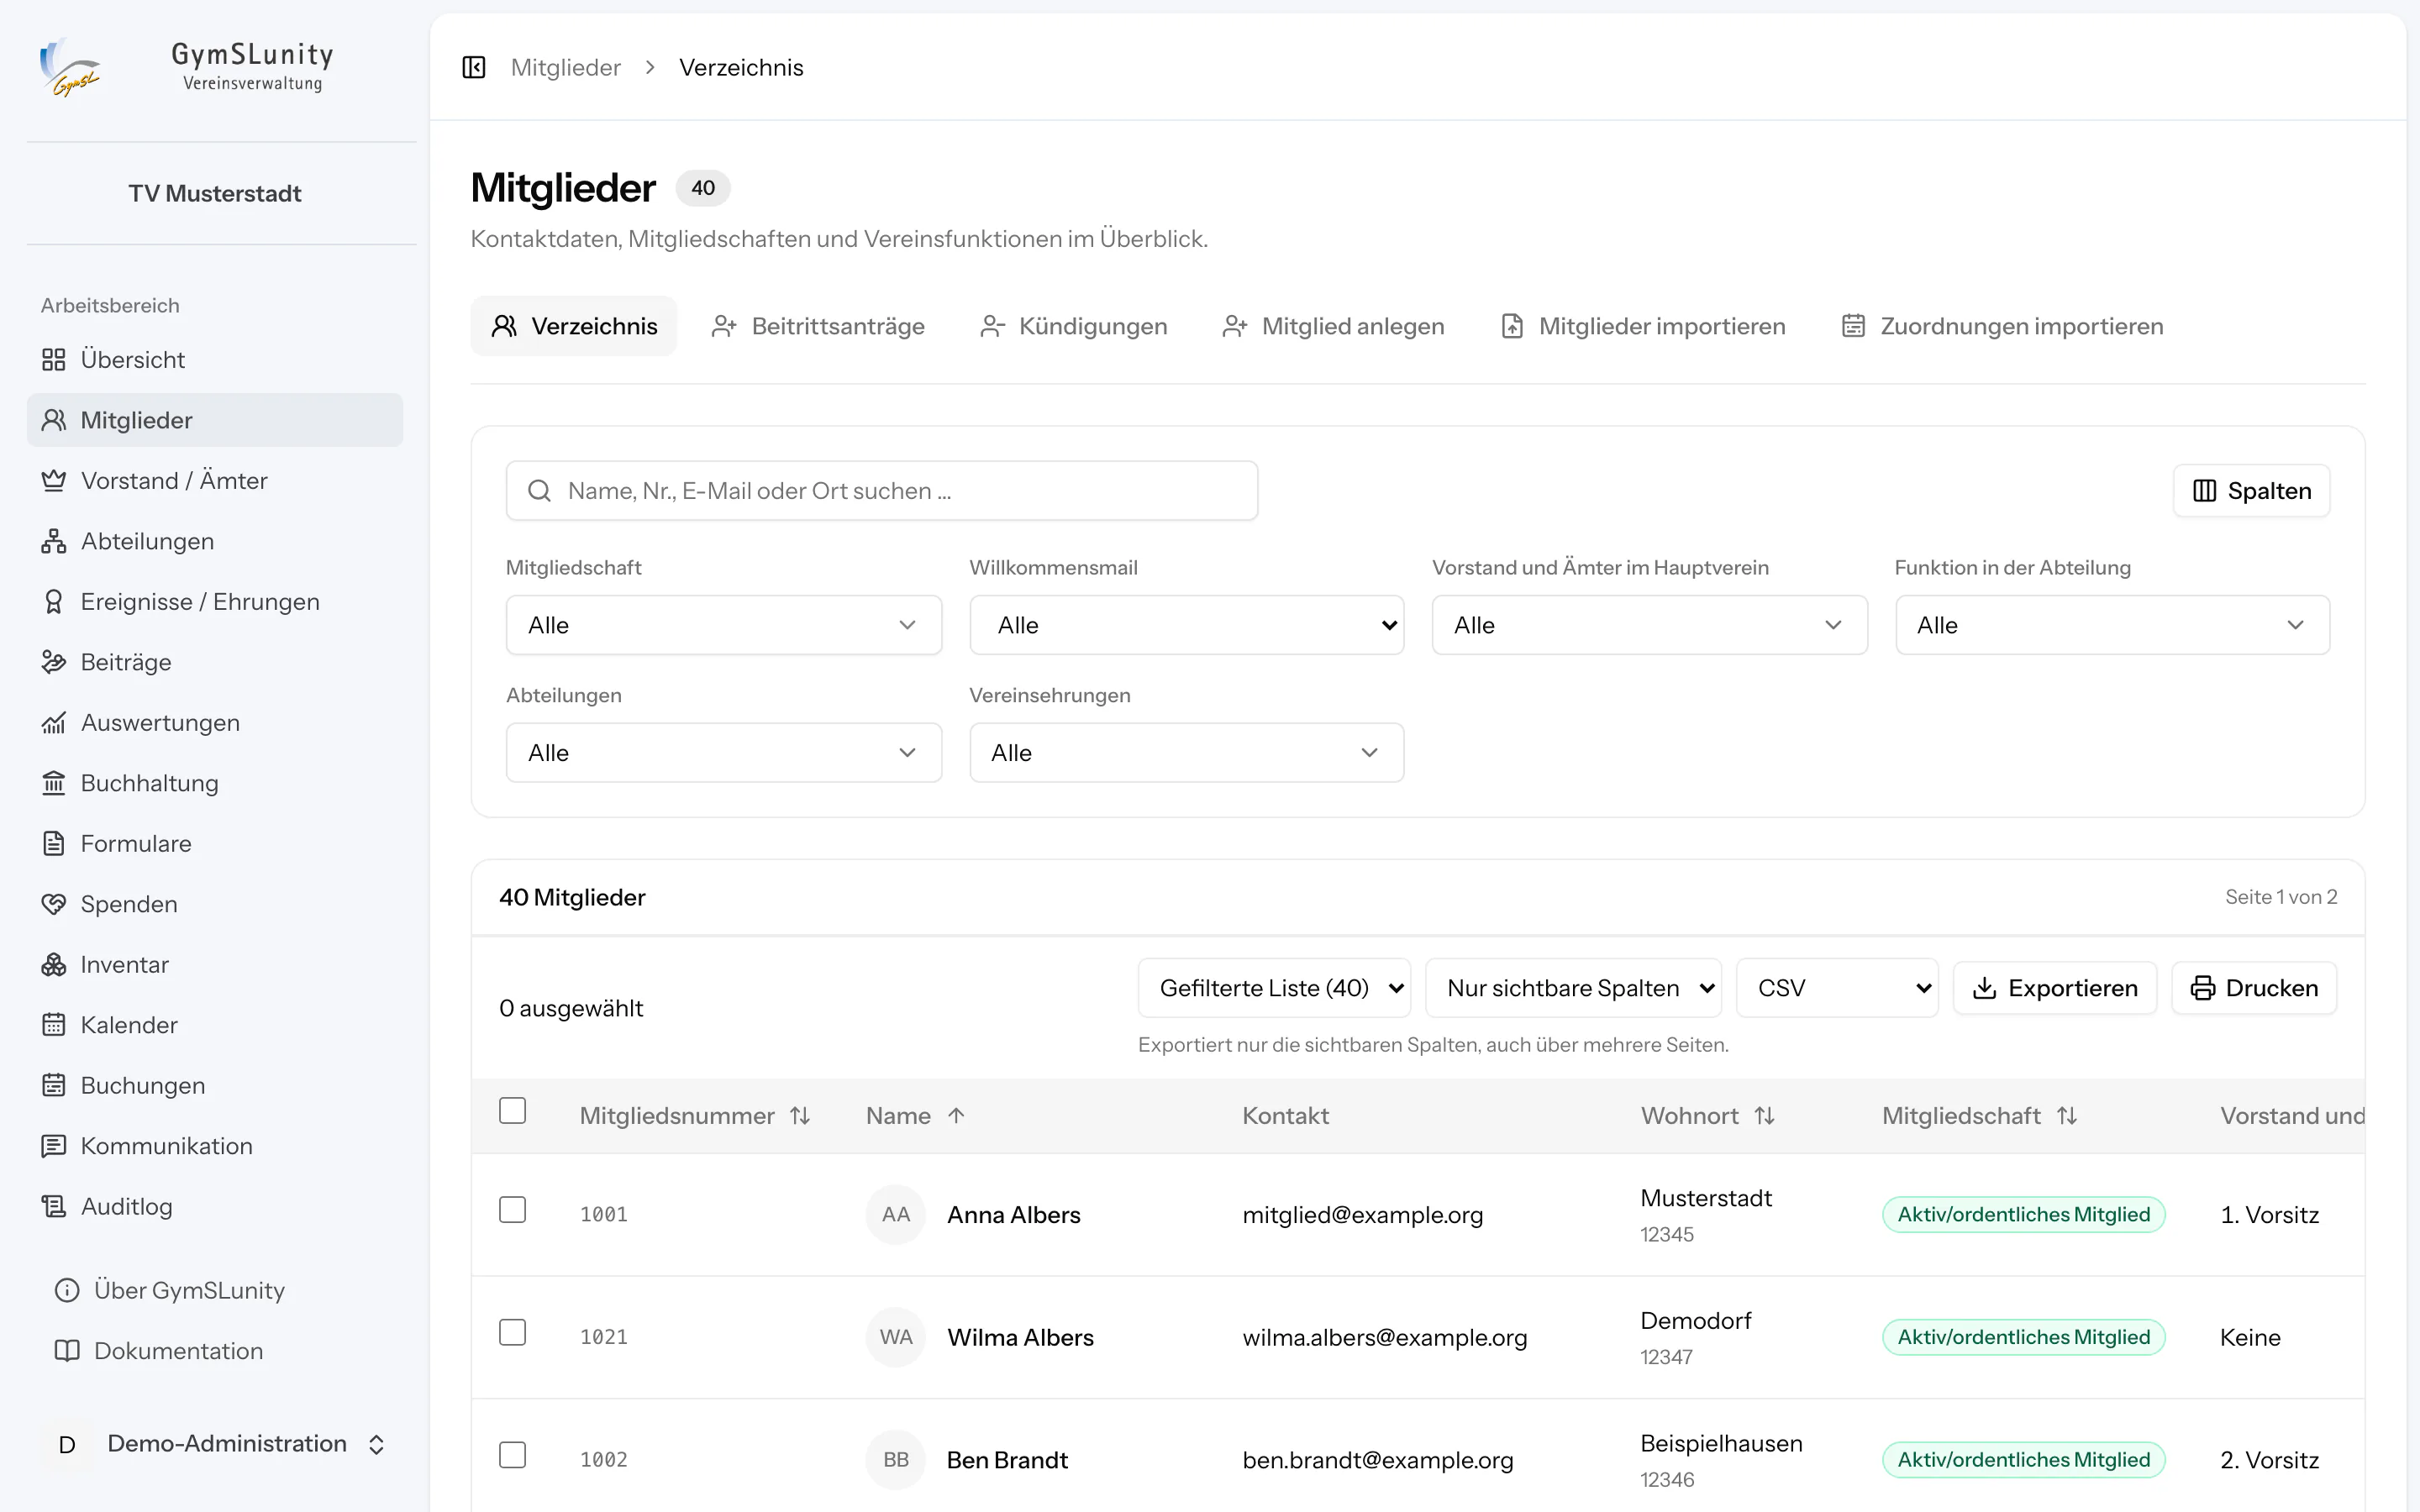Image resolution: width=2420 pixels, height=1512 pixels.
Task: Open Vorstand und Ämter im Hauptverein dropdown
Action: (1649, 625)
